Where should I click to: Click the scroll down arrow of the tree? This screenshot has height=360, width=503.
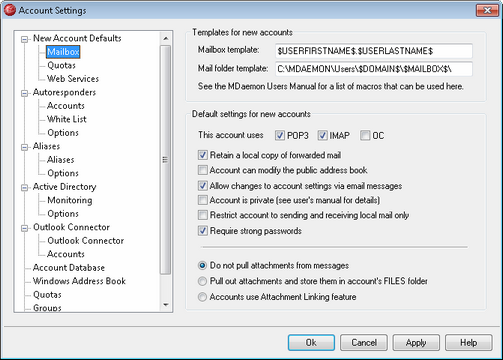(166, 305)
